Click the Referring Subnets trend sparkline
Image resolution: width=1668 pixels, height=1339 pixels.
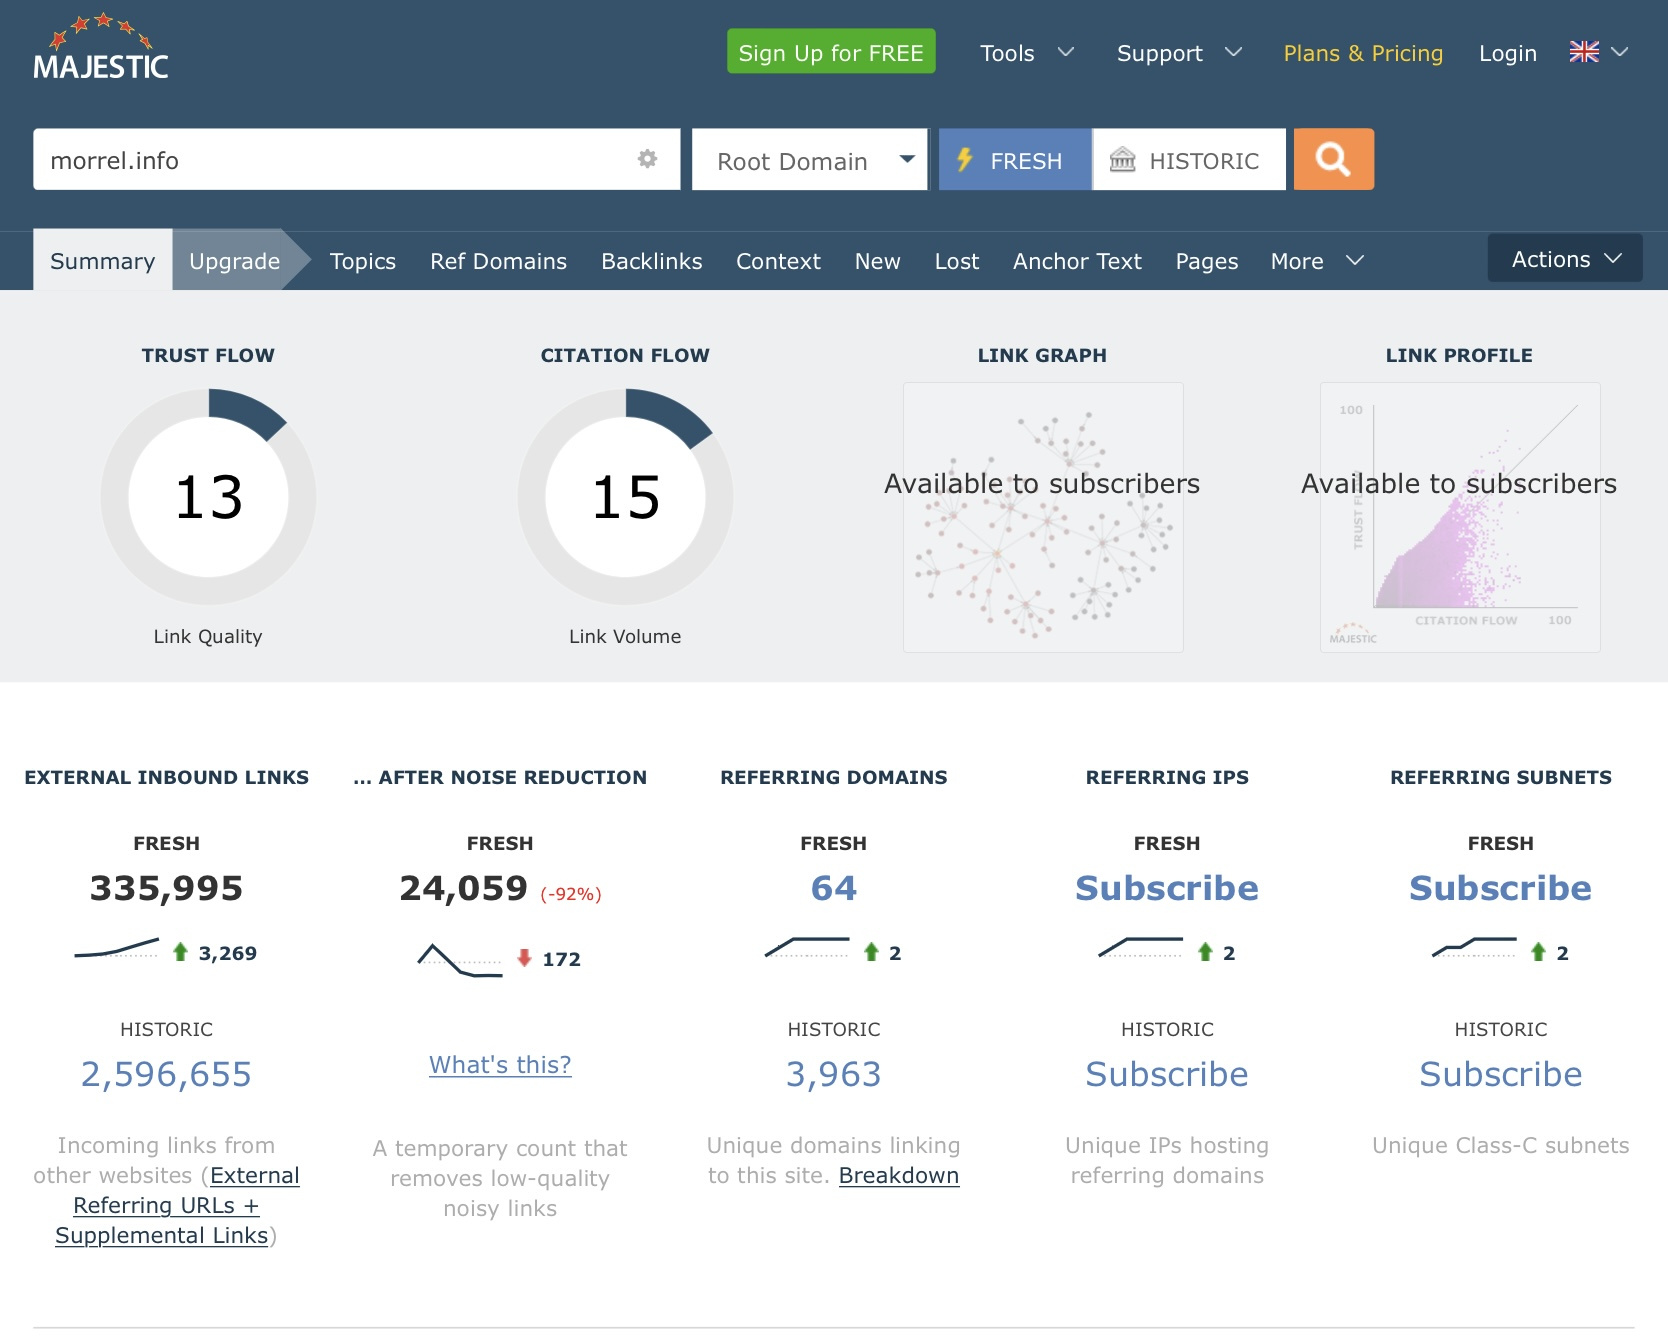pos(1474,947)
